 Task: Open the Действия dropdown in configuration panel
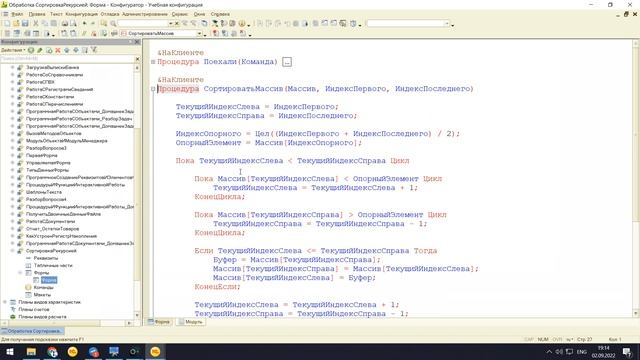coord(13,50)
